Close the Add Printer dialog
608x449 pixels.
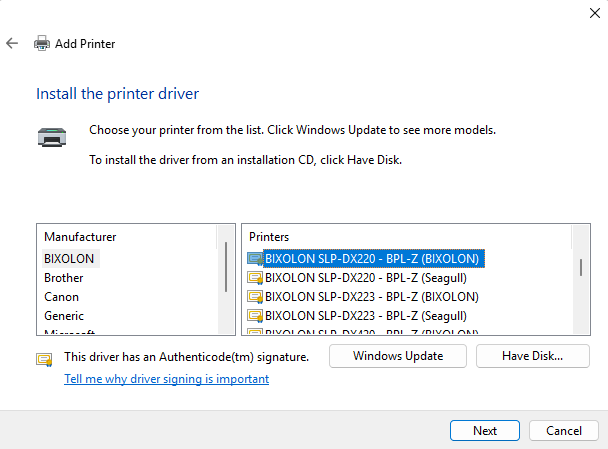click(595, 13)
